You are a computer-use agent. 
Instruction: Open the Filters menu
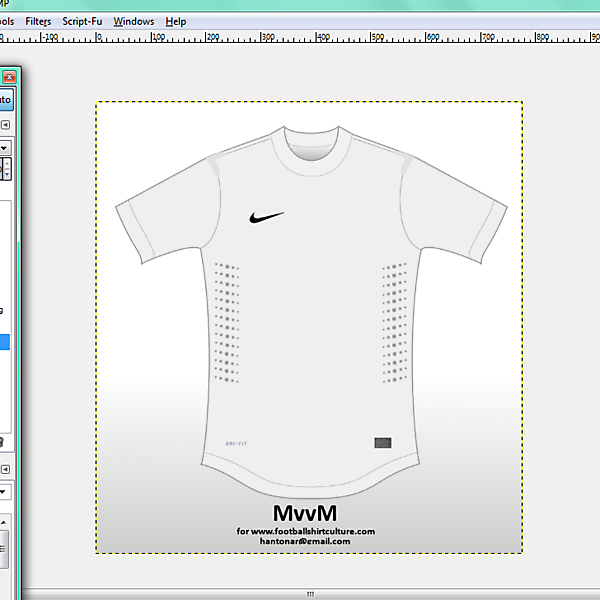tap(38, 21)
